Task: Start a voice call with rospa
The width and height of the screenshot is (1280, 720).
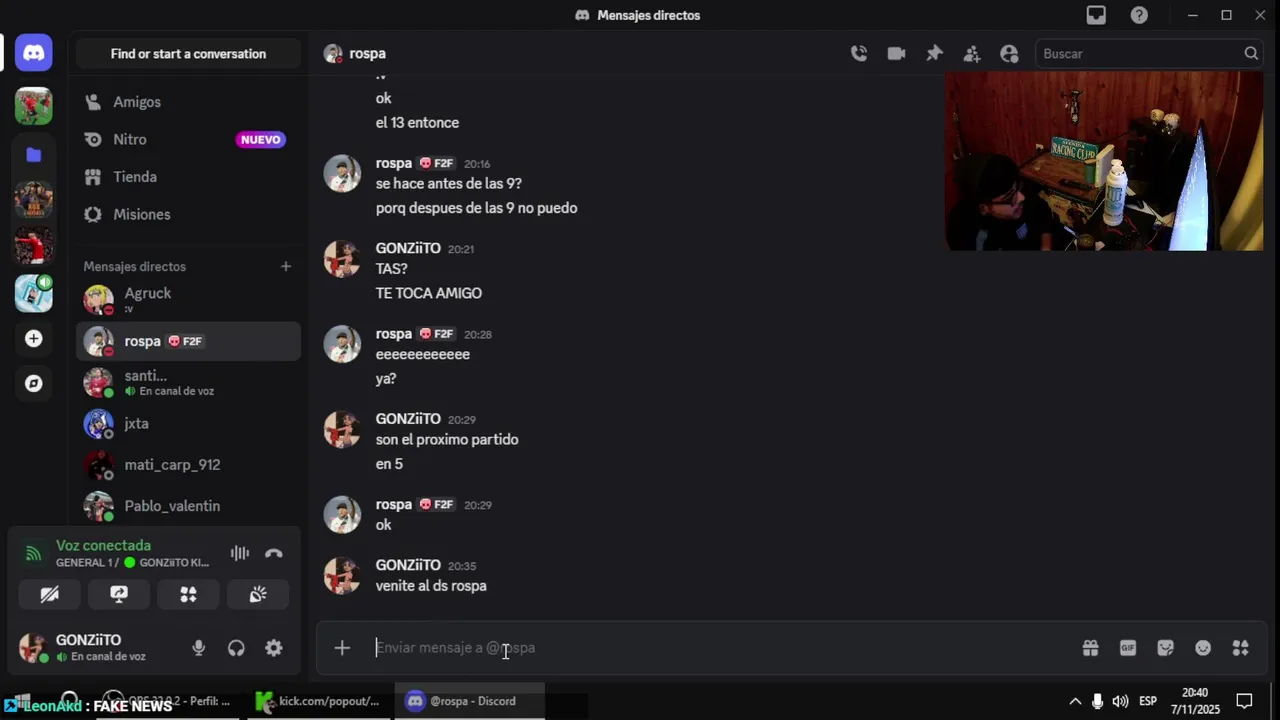Action: coord(859,54)
